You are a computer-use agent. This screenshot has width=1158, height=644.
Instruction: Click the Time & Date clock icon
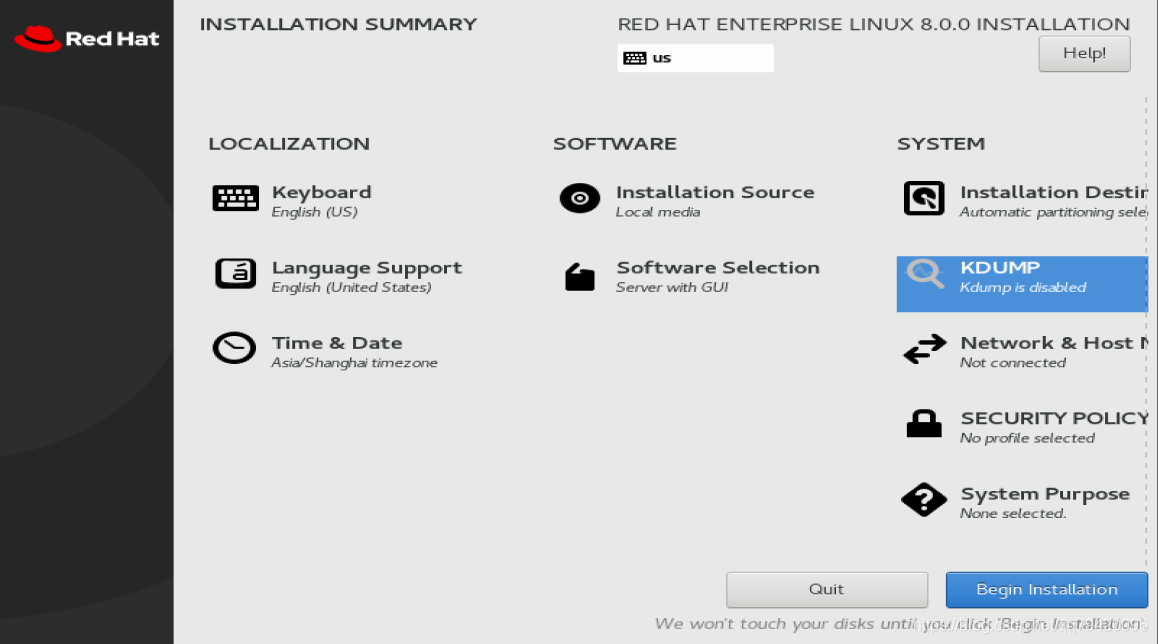pyautogui.click(x=234, y=348)
